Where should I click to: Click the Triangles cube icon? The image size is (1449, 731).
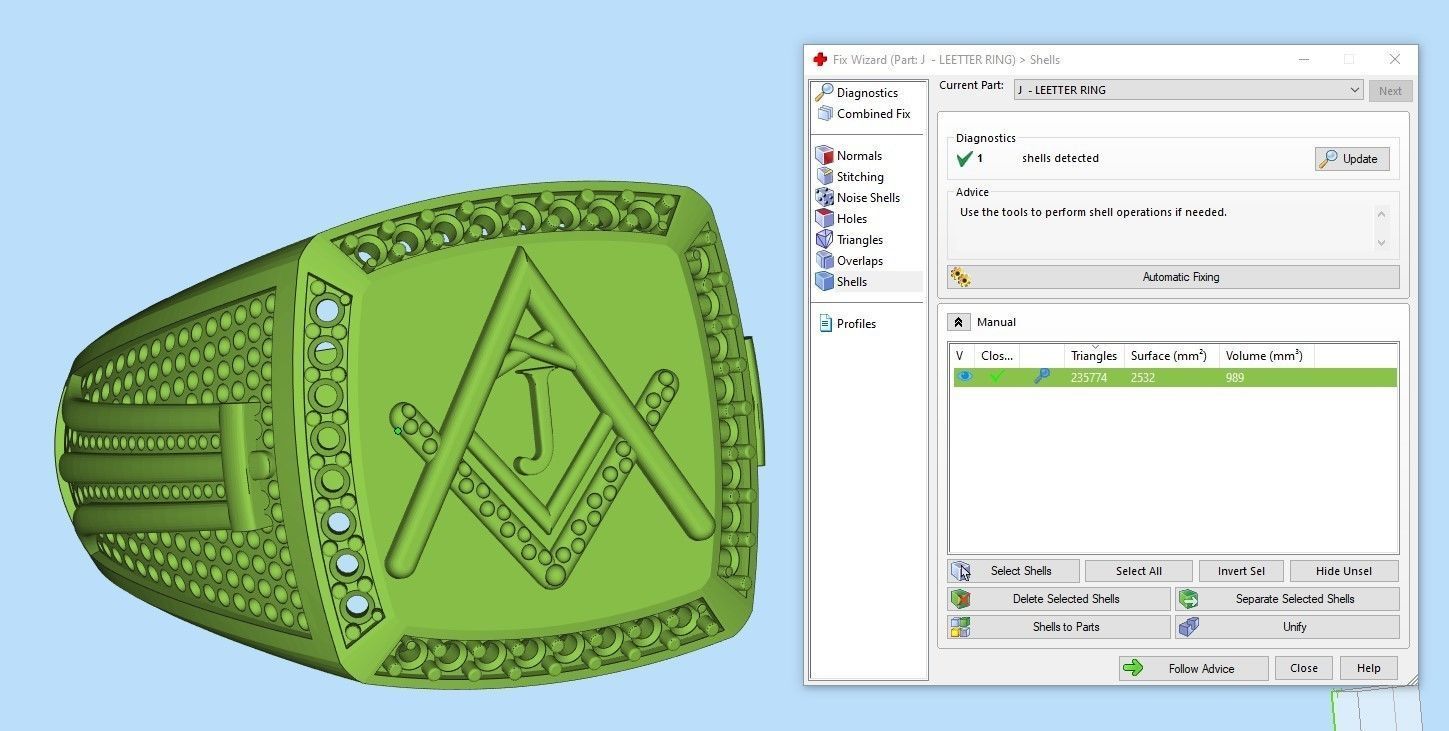(824, 240)
